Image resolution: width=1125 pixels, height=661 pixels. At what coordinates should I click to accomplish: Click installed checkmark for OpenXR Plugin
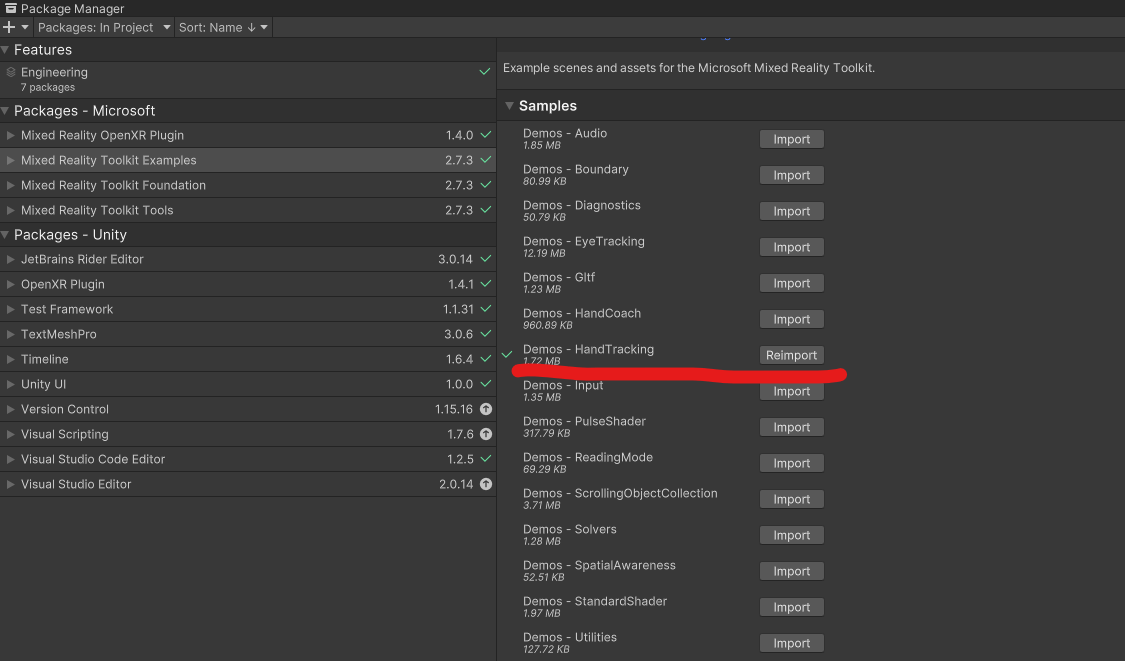tap(486, 284)
